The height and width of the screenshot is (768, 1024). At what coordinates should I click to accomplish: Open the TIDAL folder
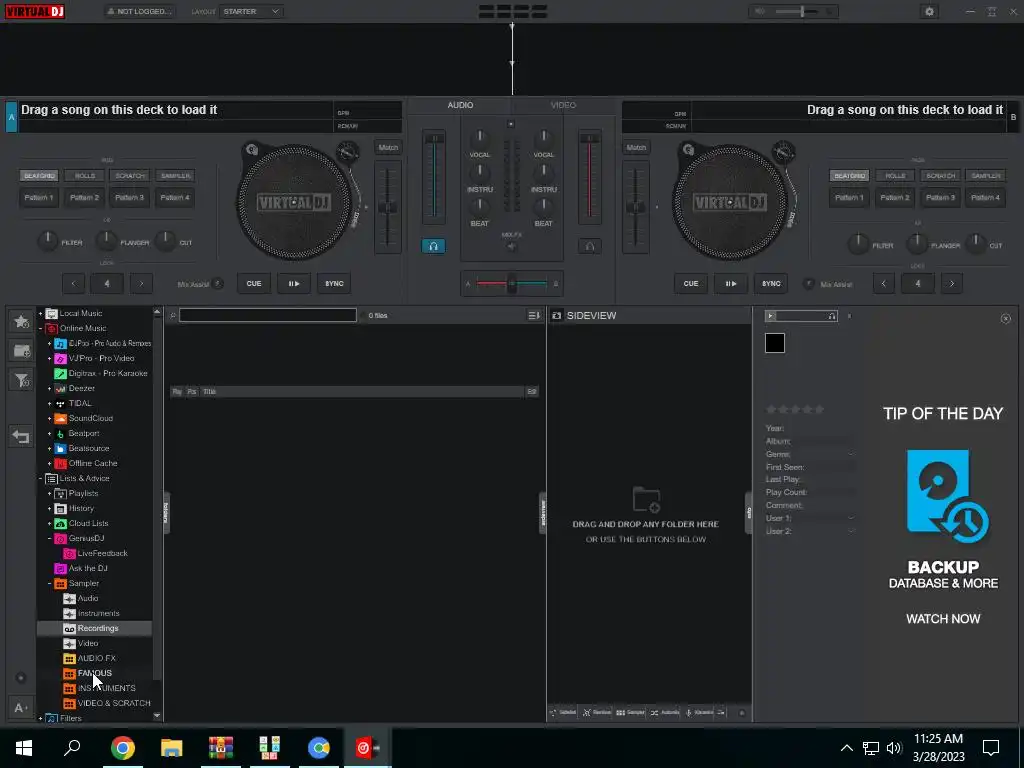80,403
